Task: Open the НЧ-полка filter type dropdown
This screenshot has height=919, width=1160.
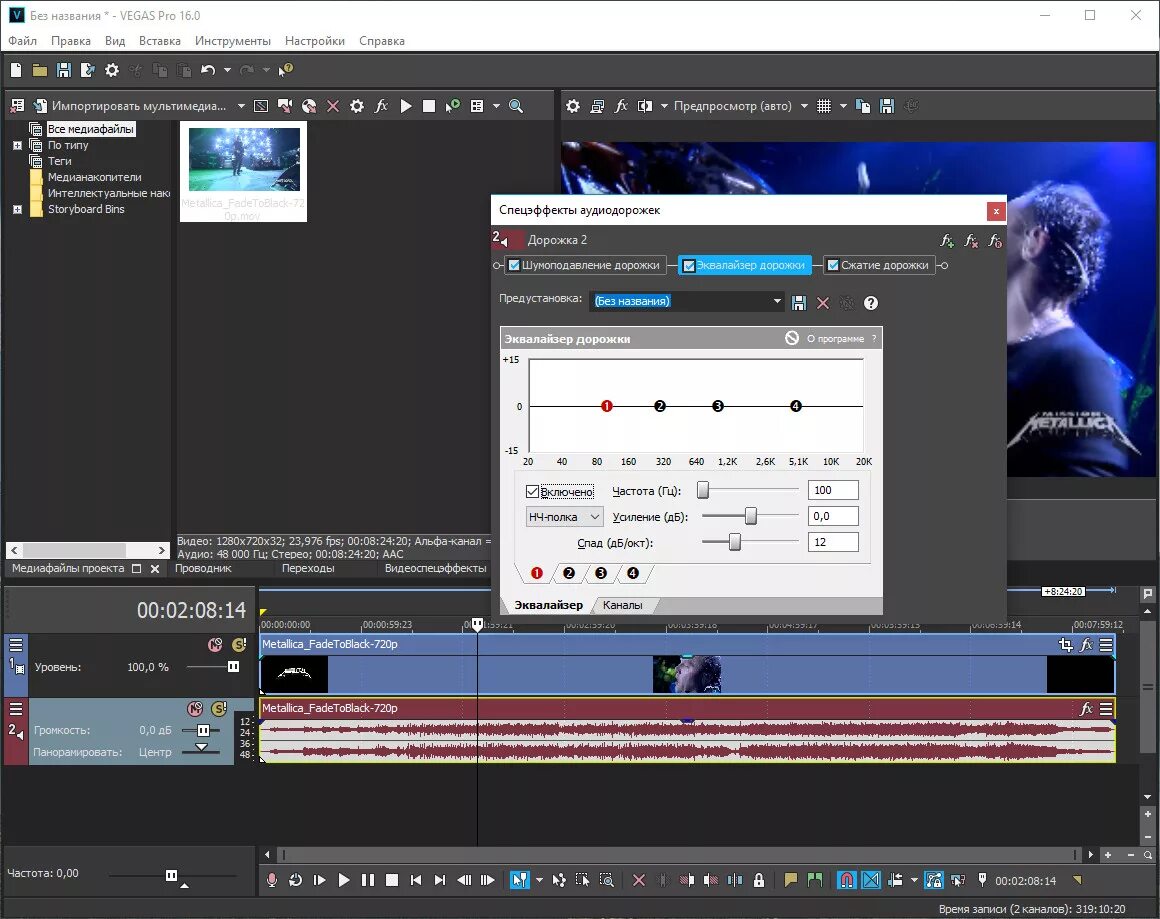Action: click(564, 516)
